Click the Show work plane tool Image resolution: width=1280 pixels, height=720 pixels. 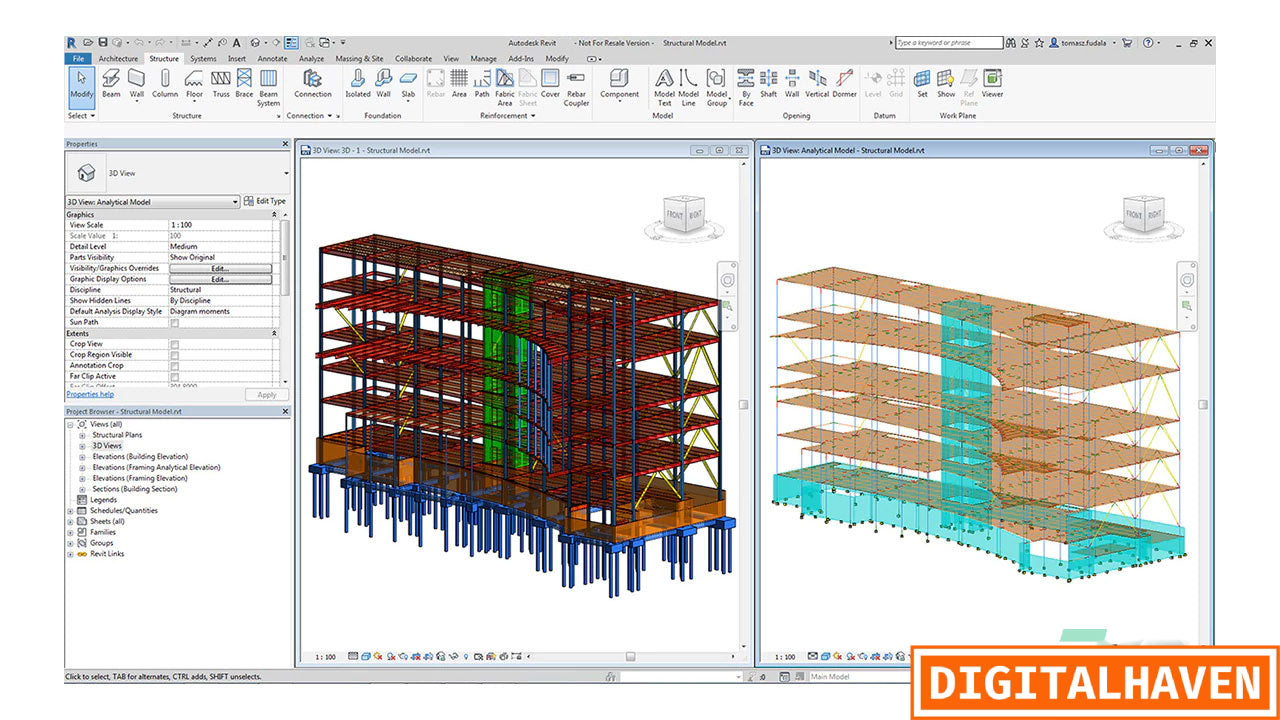(x=946, y=84)
